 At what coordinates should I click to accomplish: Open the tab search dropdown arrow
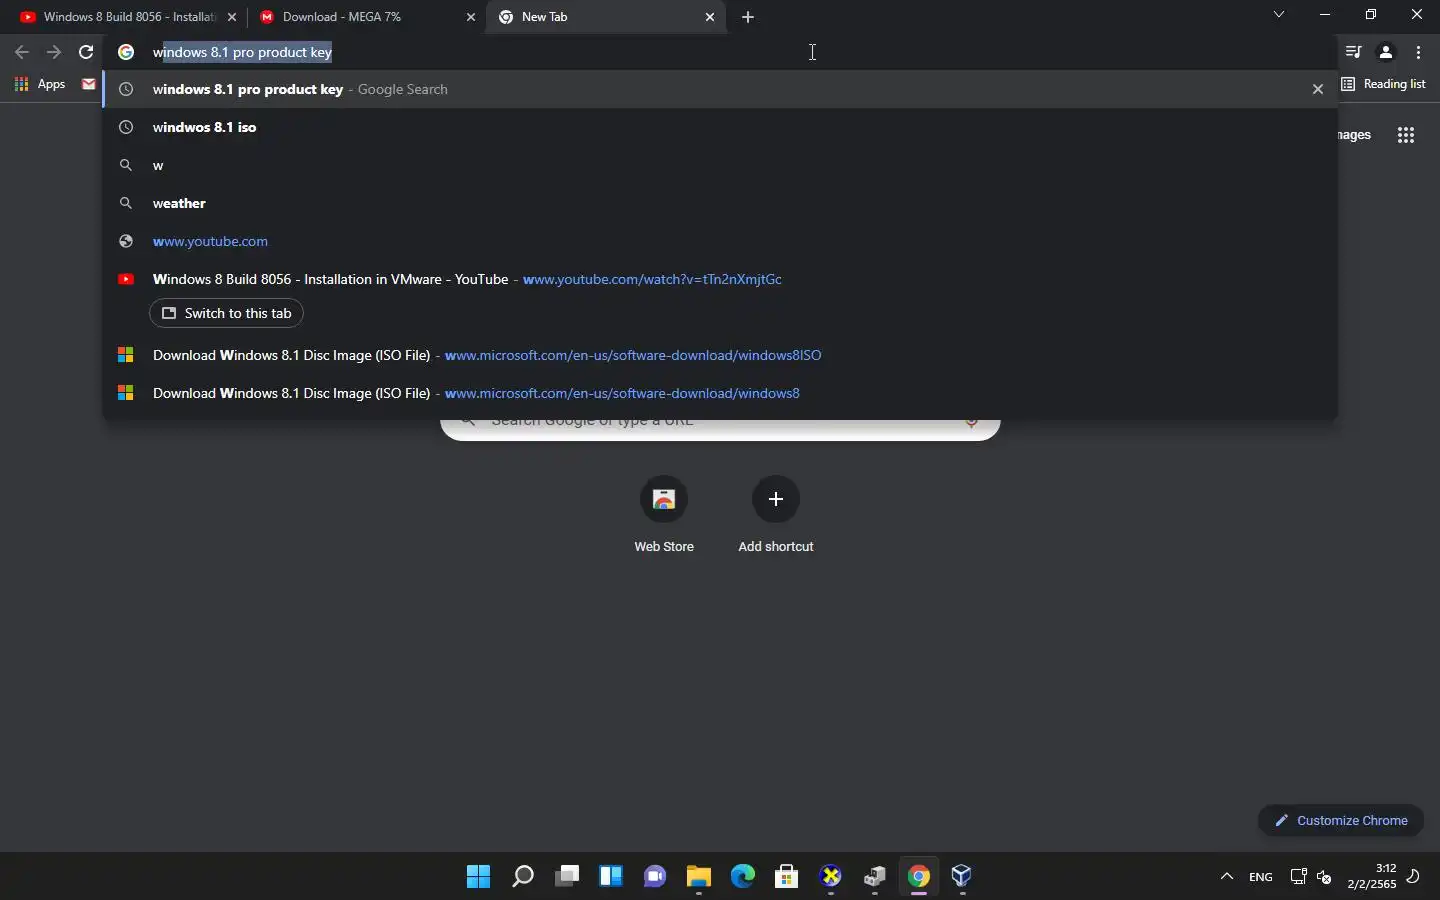(x=1279, y=15)
